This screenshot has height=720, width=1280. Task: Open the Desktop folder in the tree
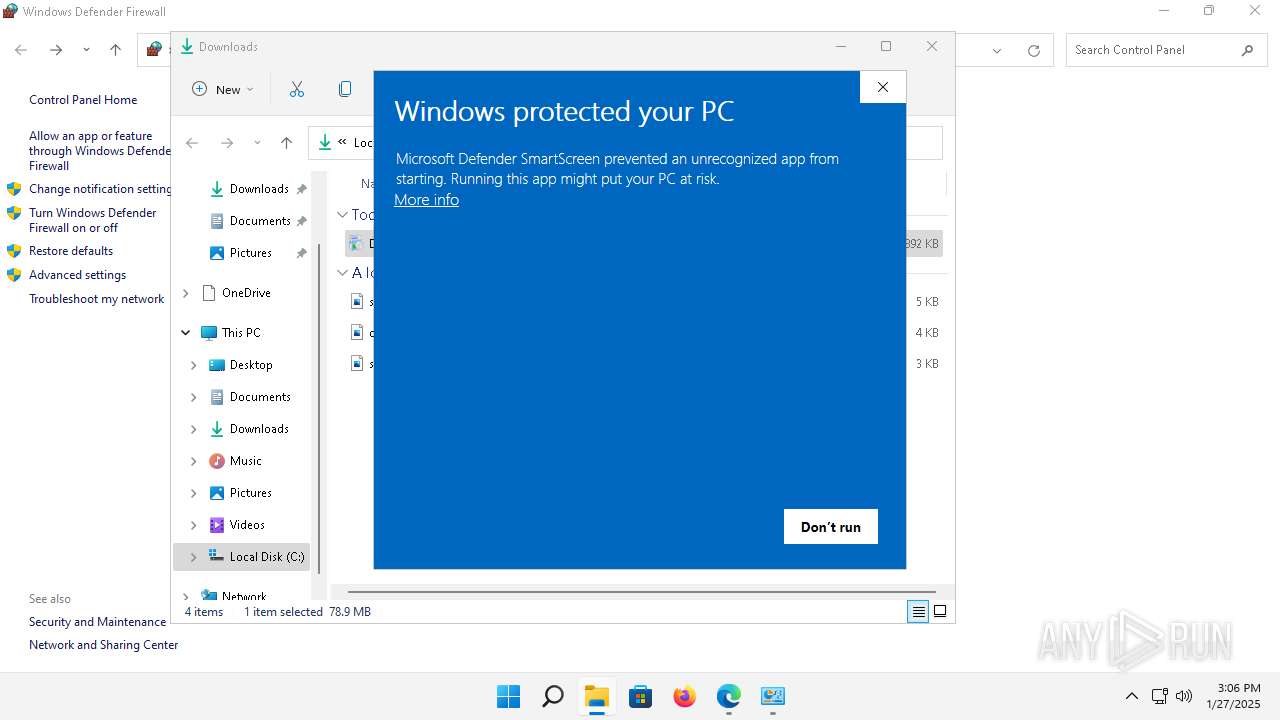click(241, 365)
